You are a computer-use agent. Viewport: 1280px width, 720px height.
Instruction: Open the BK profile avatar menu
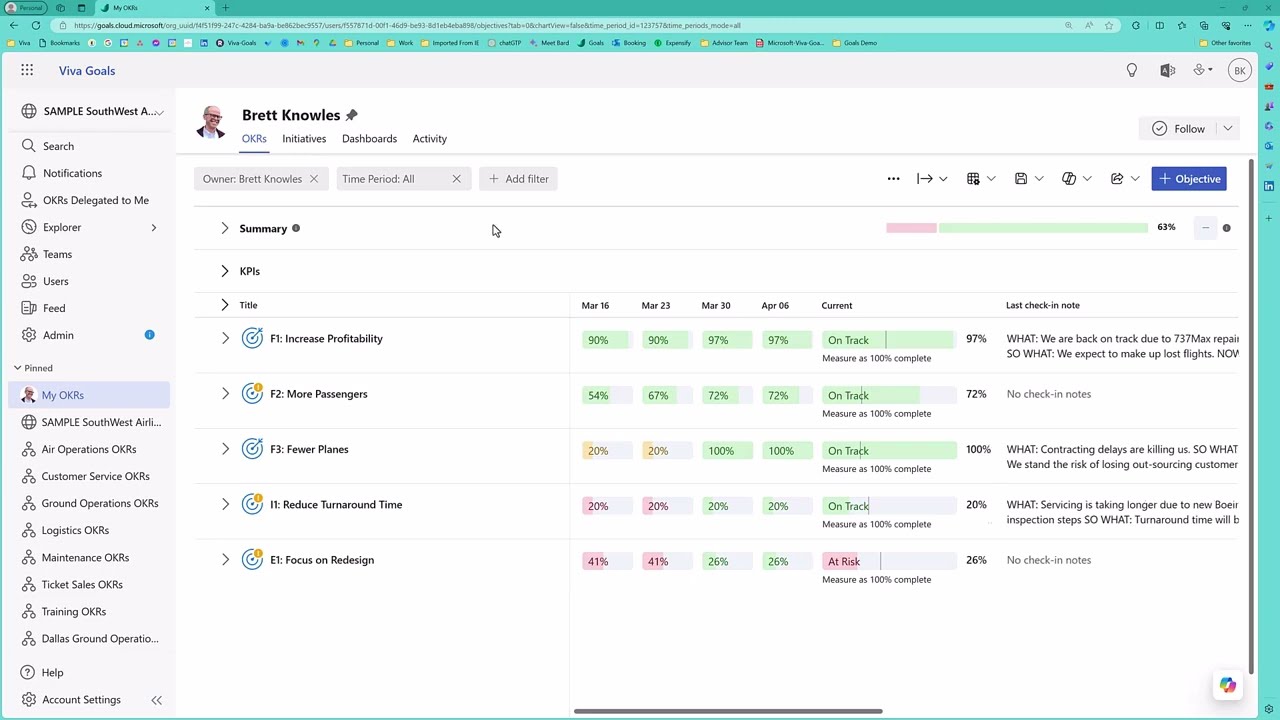pyautogui.click(x=1240, y=70)
